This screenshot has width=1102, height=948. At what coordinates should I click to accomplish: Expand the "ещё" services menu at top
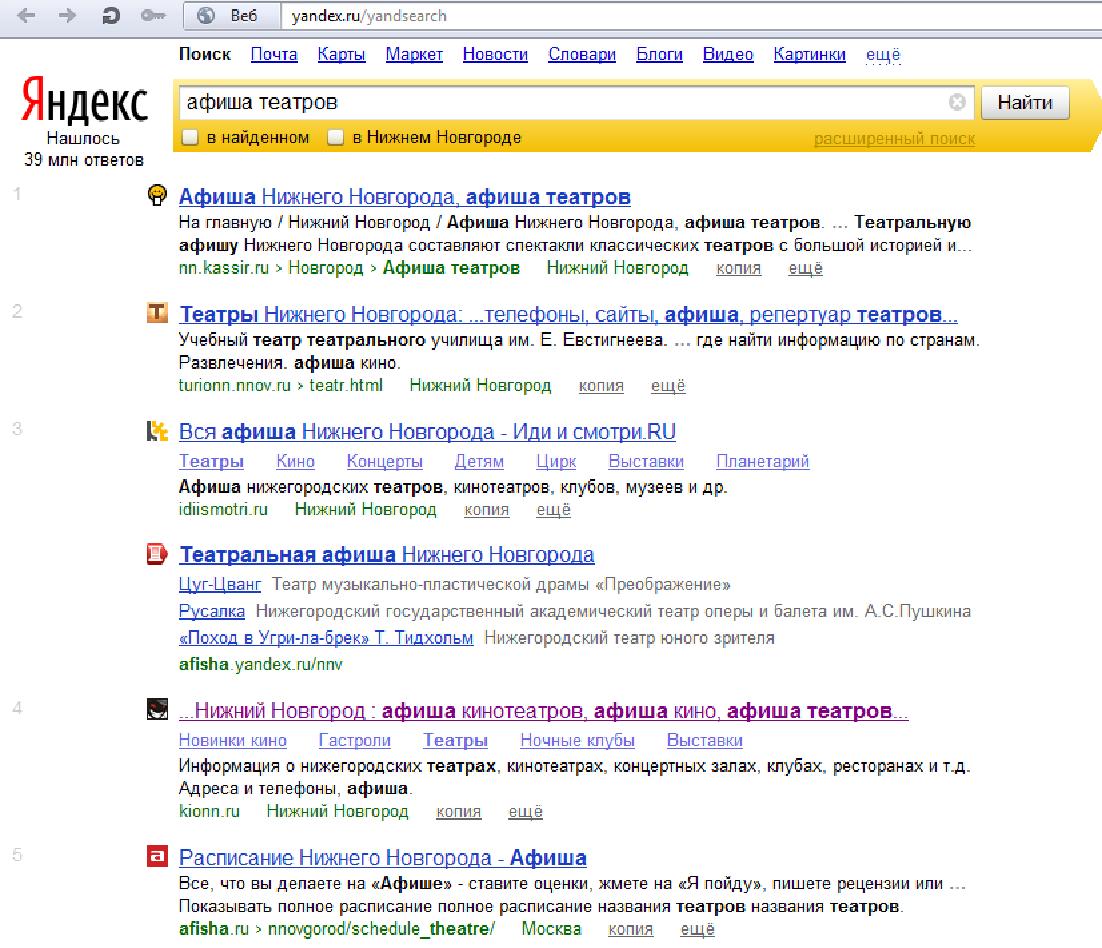[x=883, y=55]
